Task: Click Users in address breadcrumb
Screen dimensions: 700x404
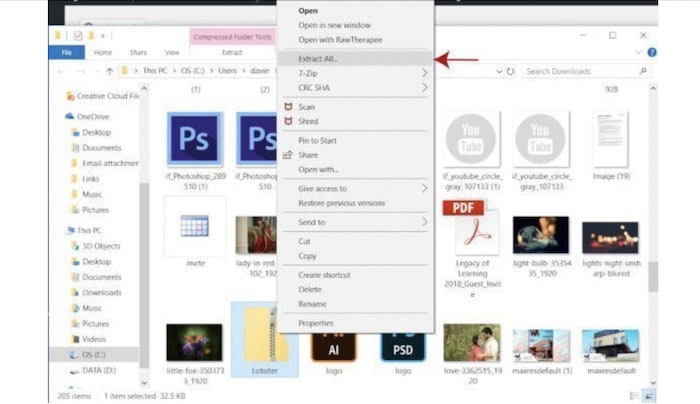Action: click(227, 71)
